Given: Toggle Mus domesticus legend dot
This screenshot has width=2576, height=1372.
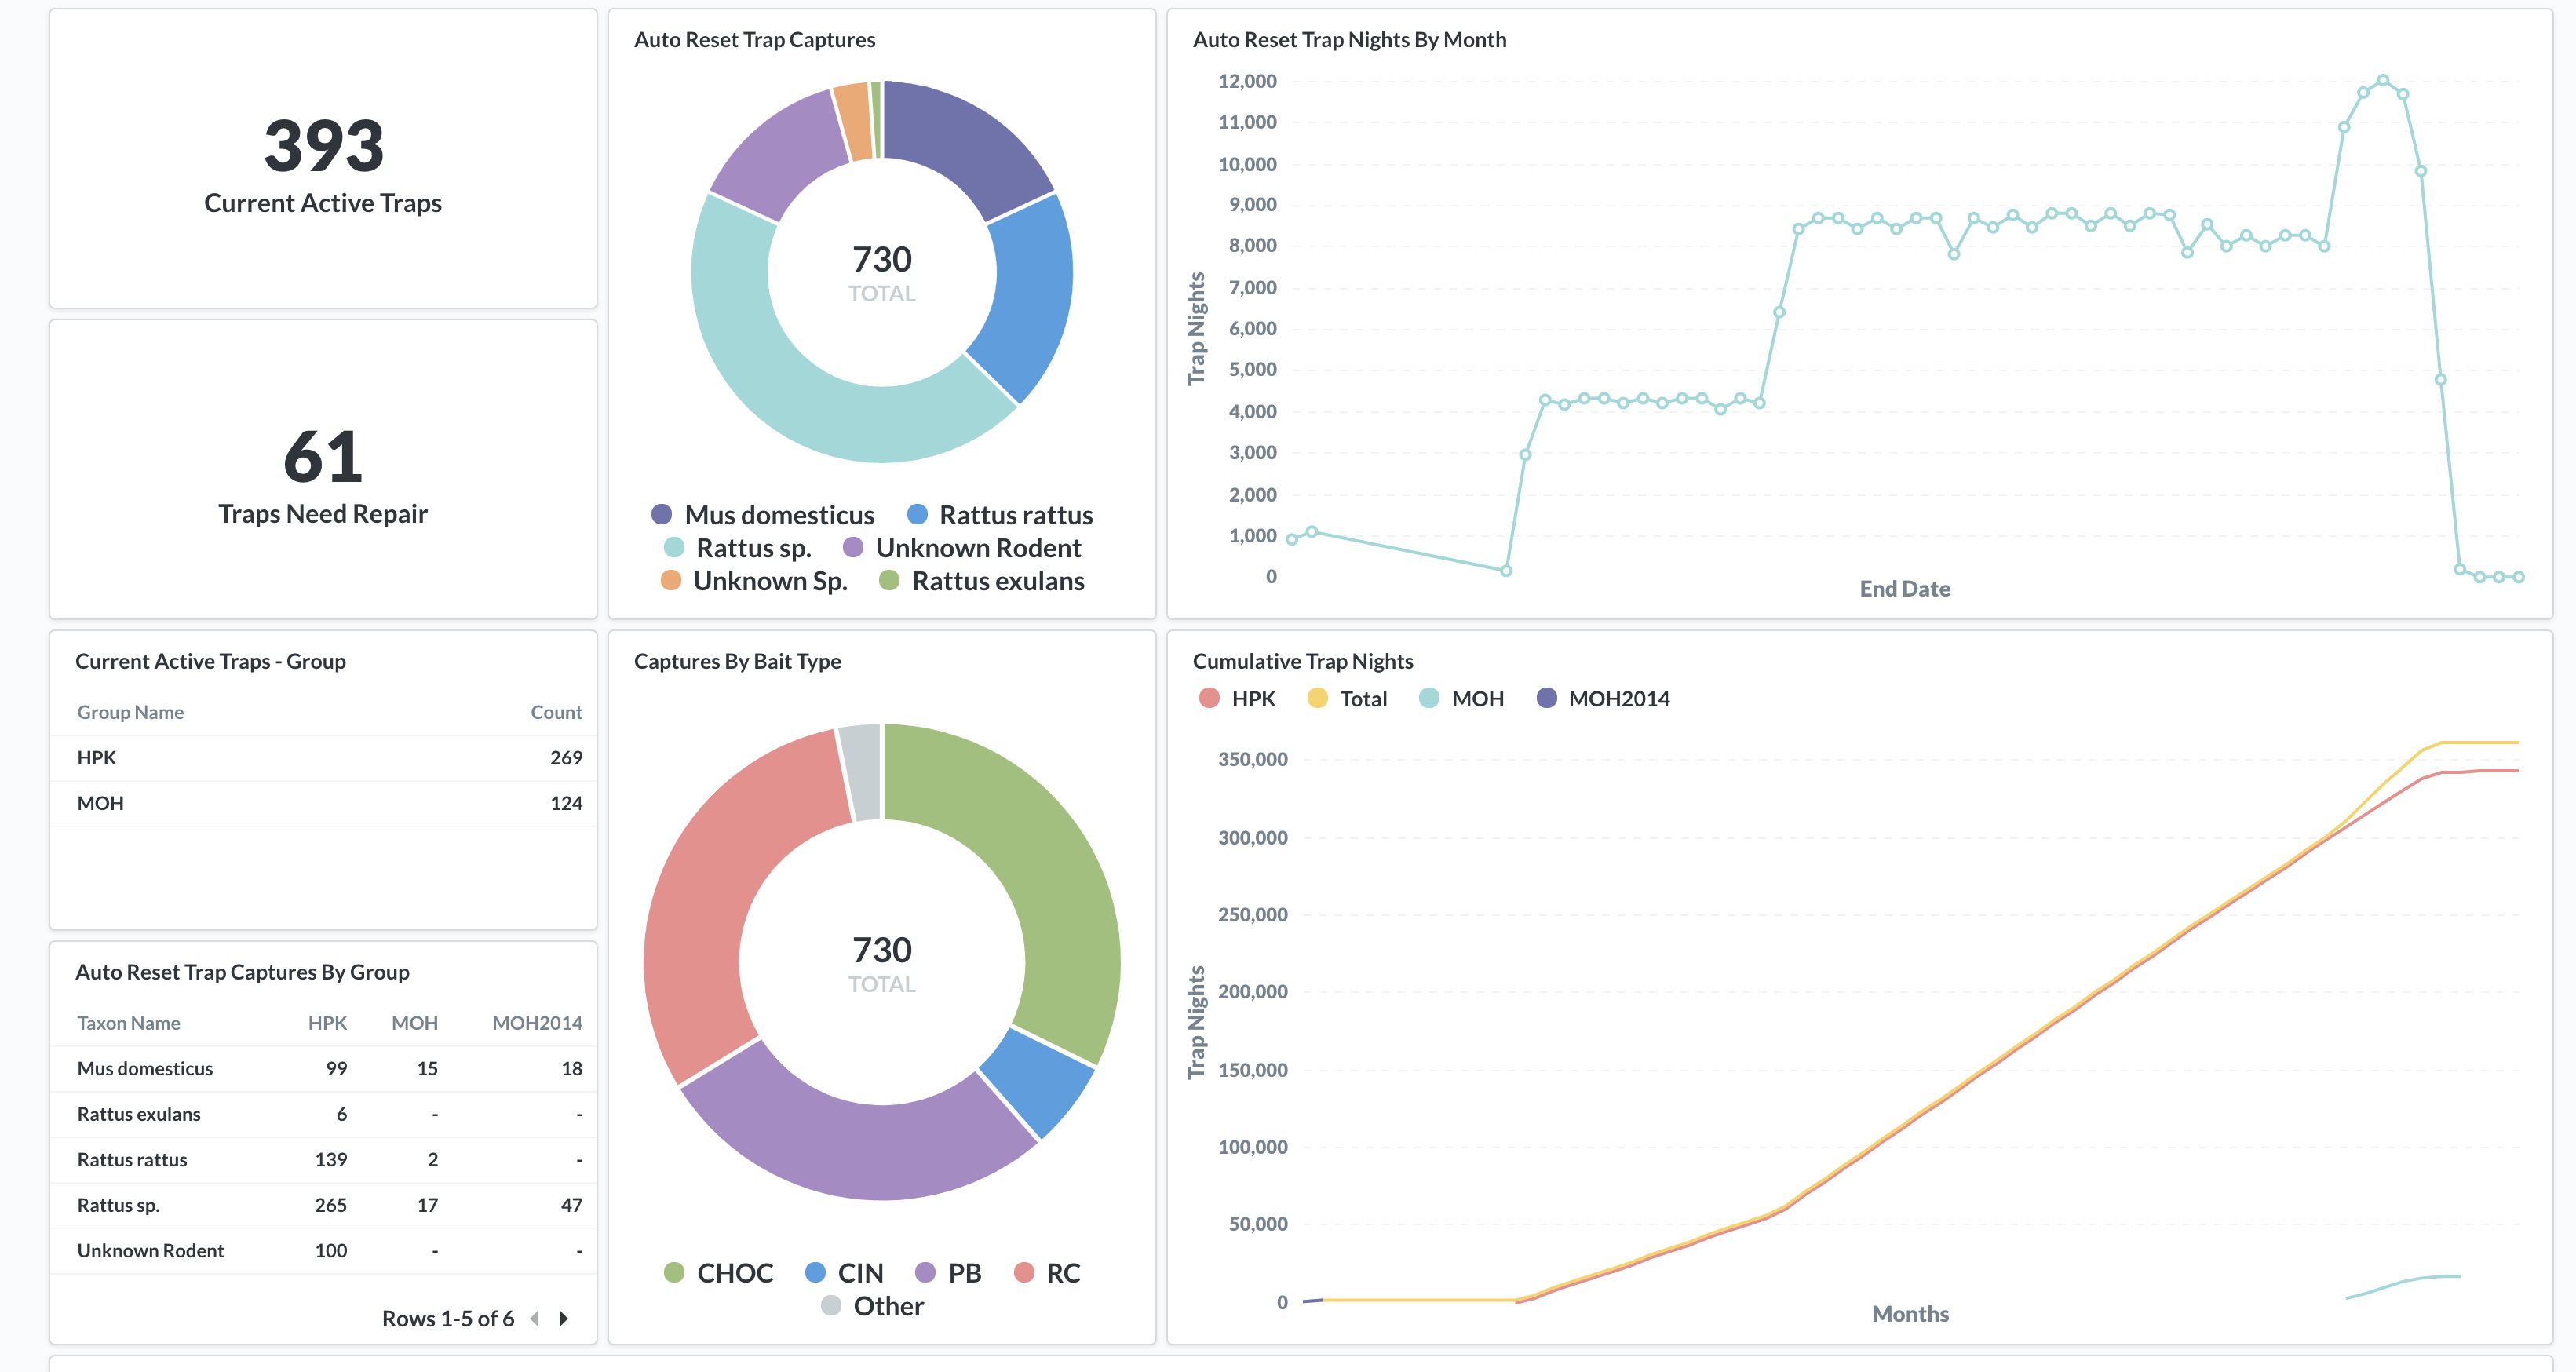Looking at the screenshot, I should coord(661,515).
